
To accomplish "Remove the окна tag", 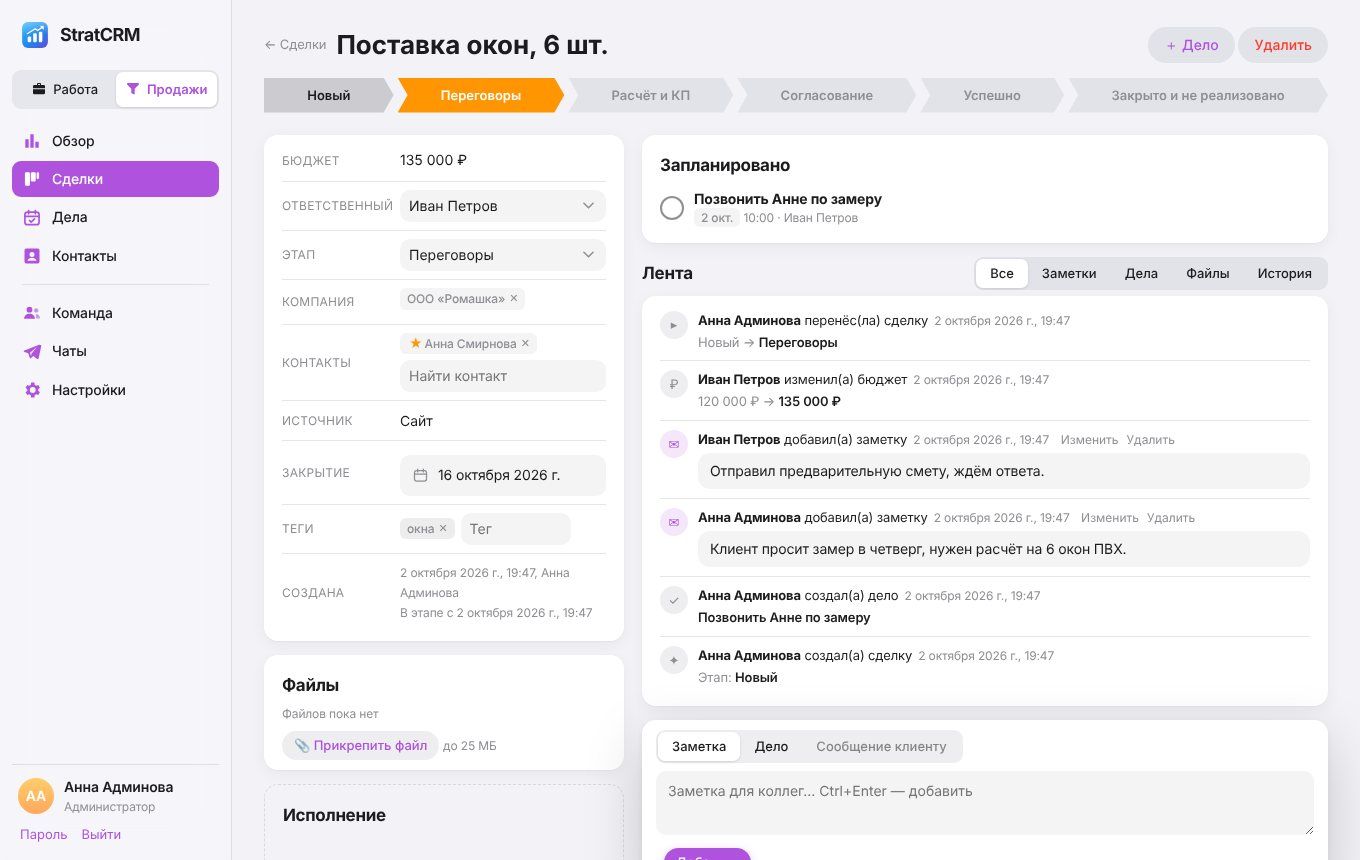I will tap(443, 528).
